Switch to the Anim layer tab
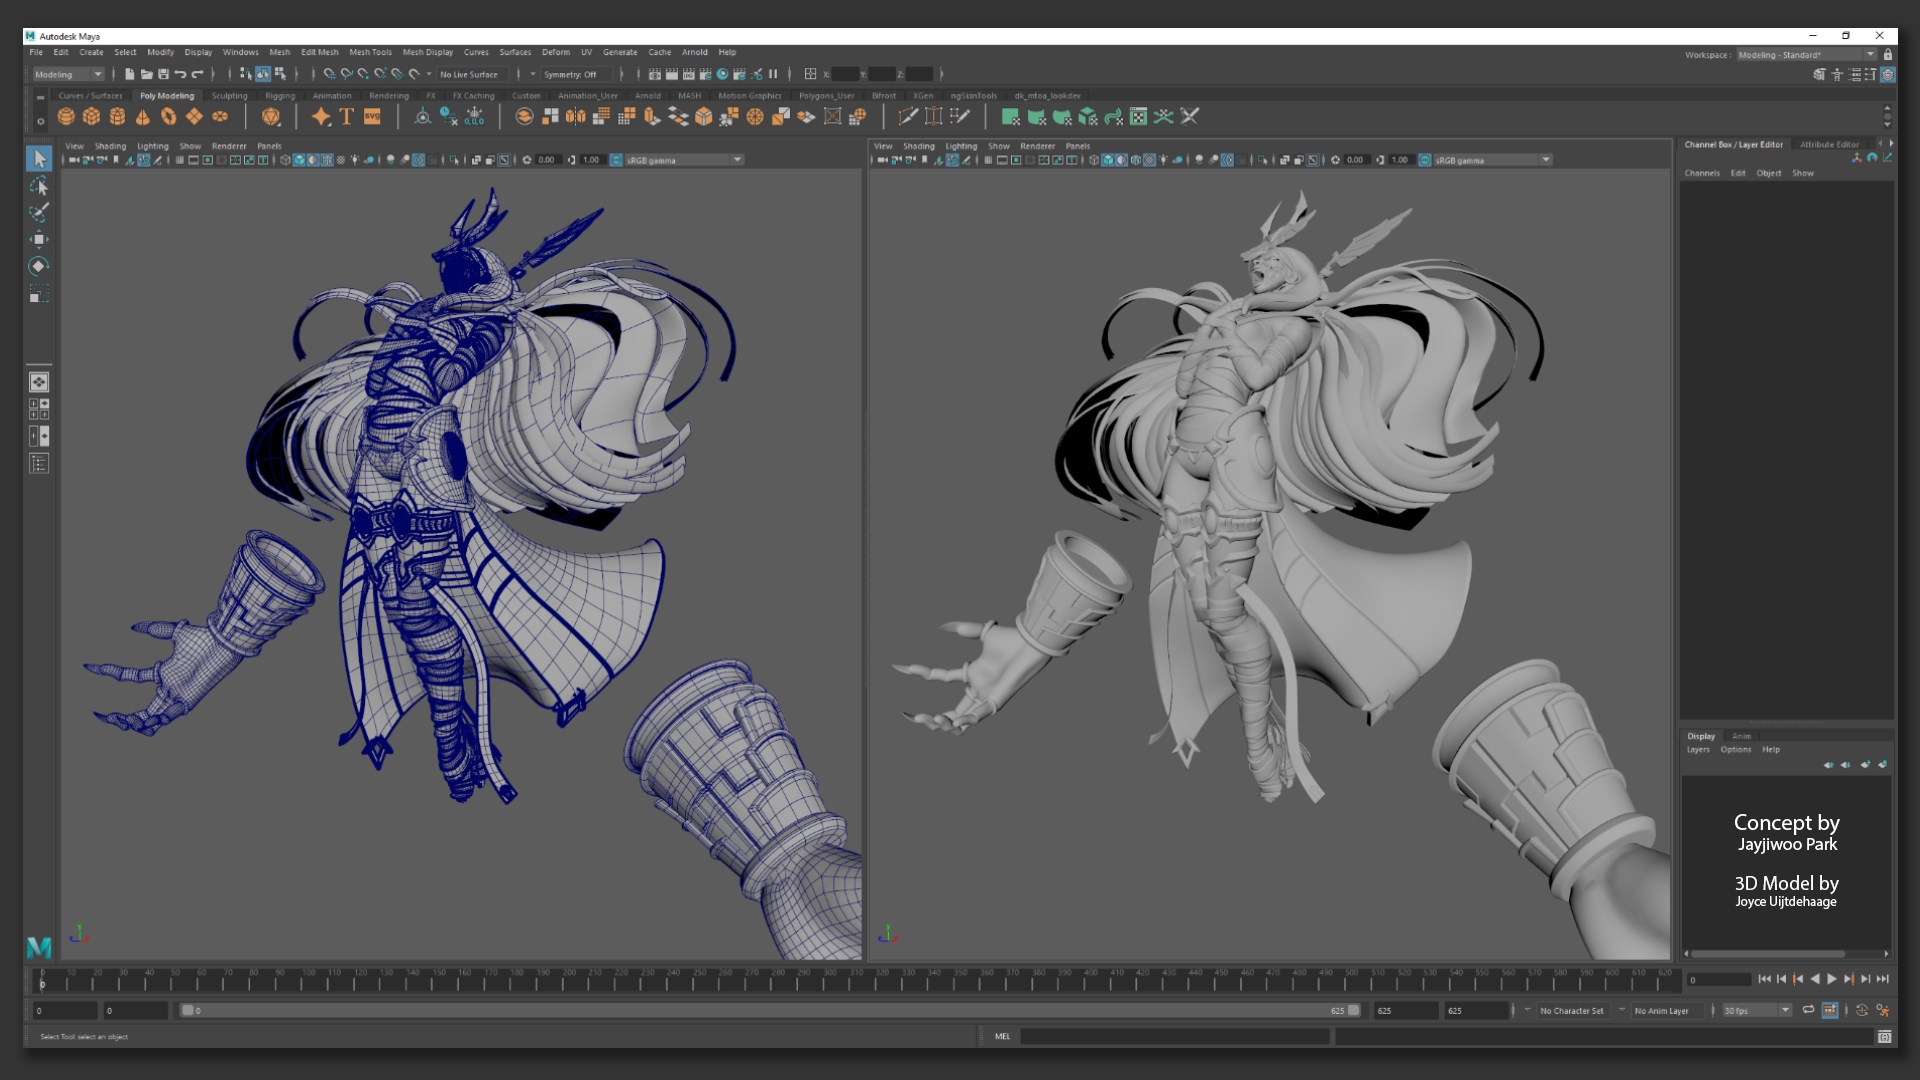Screen dimensions: 1920x1080 (1741, 736)
